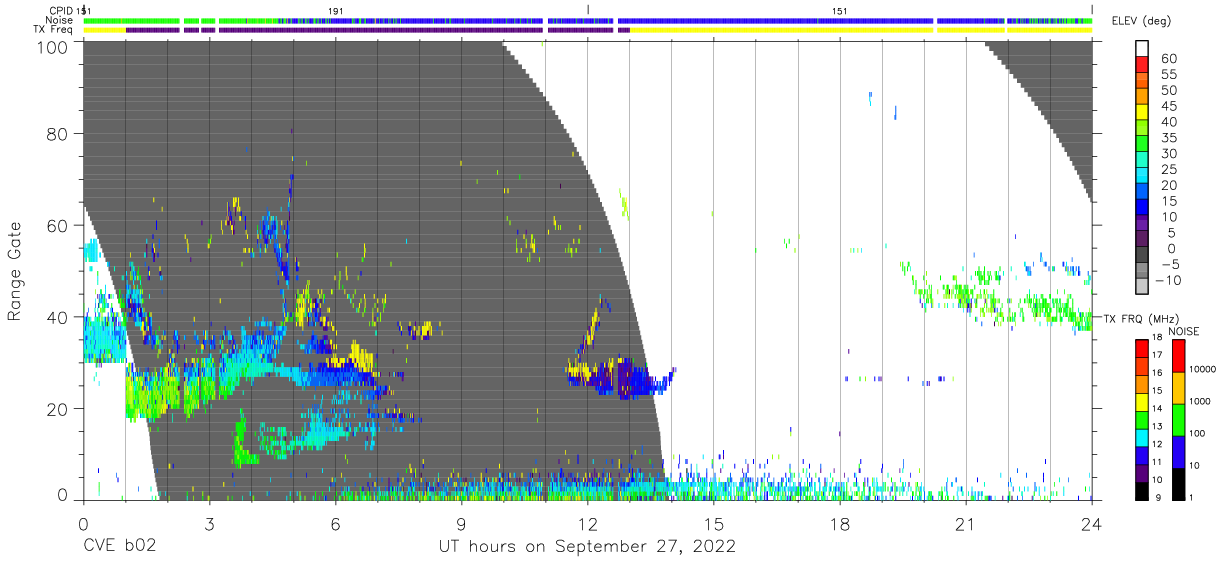
Task: Click the 60 tick on the Range Gate axis
Action: [x=58, y=225]
